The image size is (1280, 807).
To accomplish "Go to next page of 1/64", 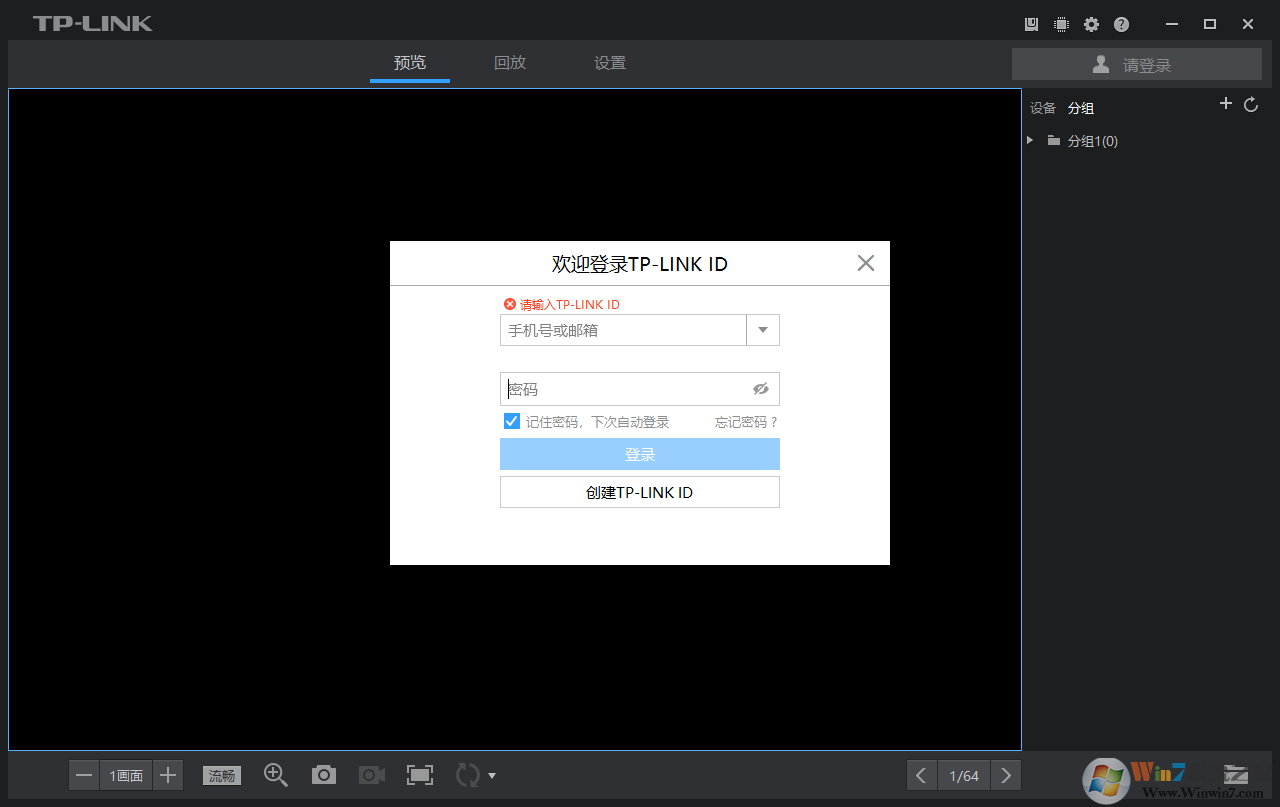I will pyautogui.click(x=1006, y=775).
